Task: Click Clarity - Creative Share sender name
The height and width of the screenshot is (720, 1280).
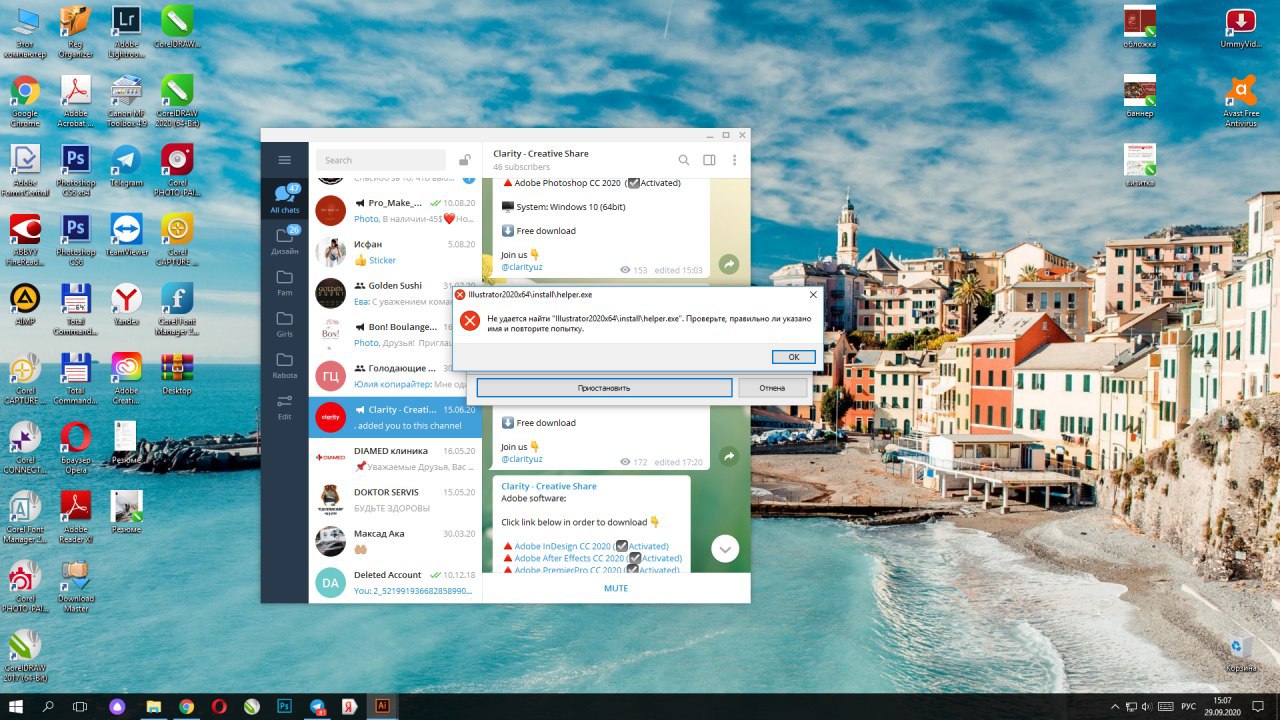Action: pyautogui.click(x=549, y=486)
